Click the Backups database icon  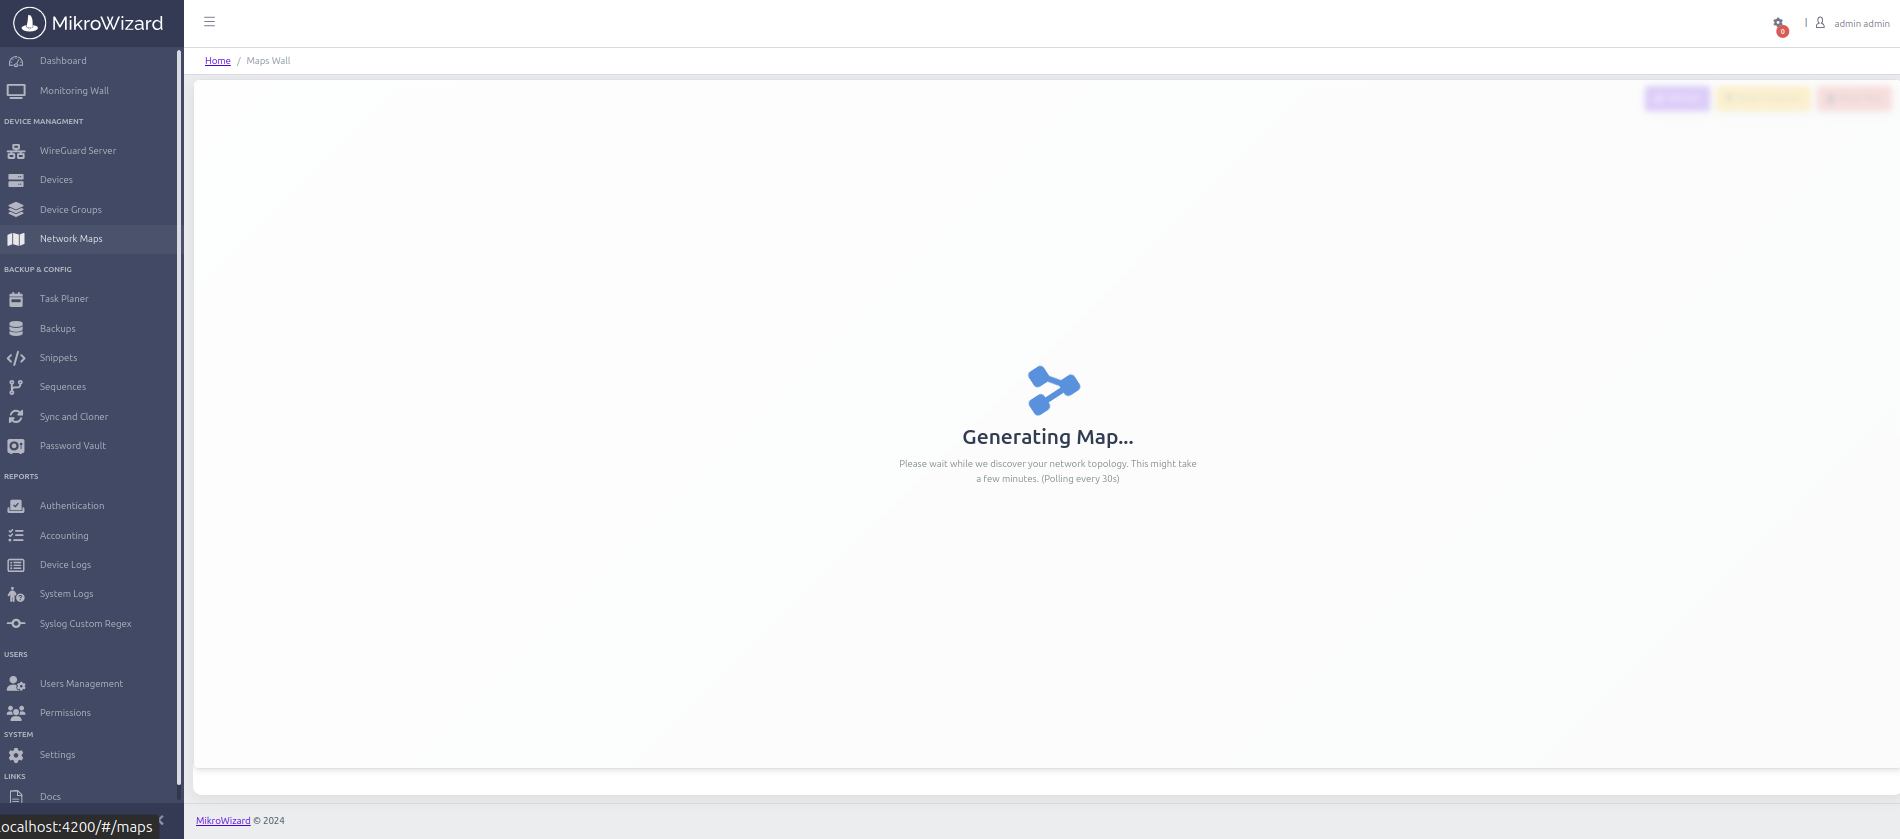(x=16, y=329)
